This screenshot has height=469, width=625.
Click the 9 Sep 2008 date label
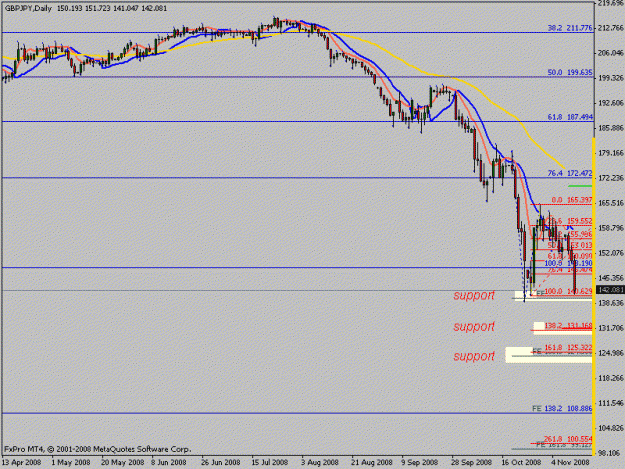click(x=420, y=463)
